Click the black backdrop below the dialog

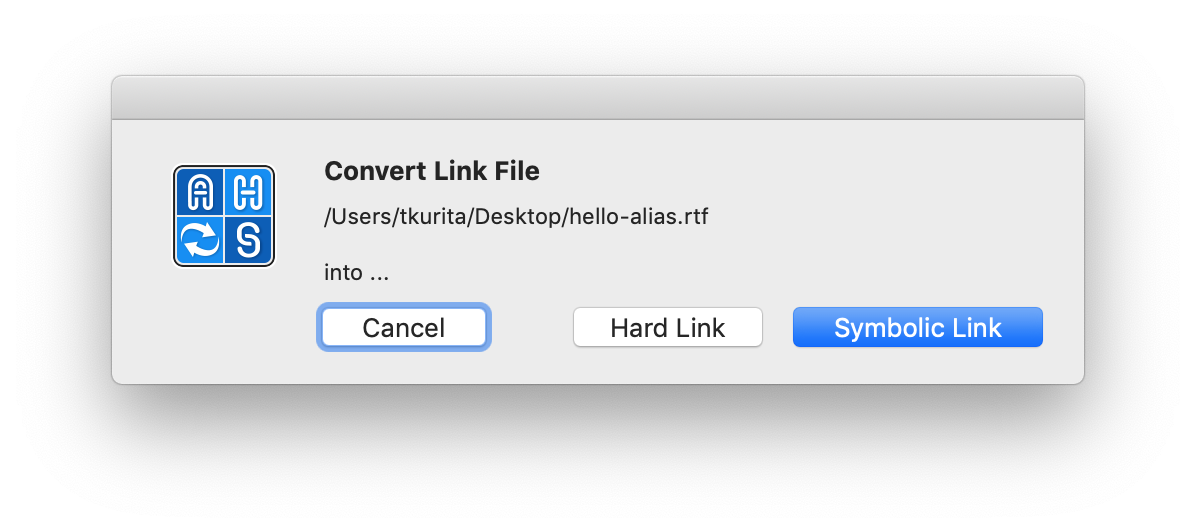(x=597, y=460)
